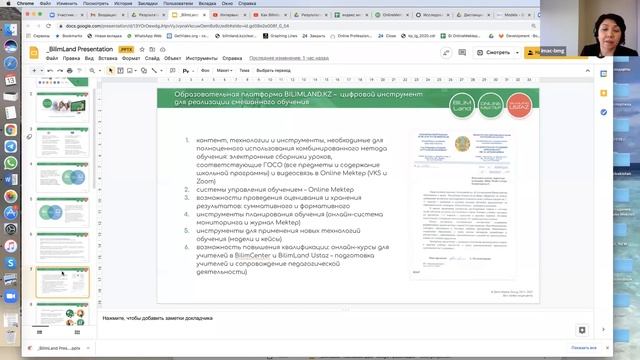640x360 pixels.
Task: Expand the insert image dropdown arrow
Action: pyautogui.click(x=136, y=71)
